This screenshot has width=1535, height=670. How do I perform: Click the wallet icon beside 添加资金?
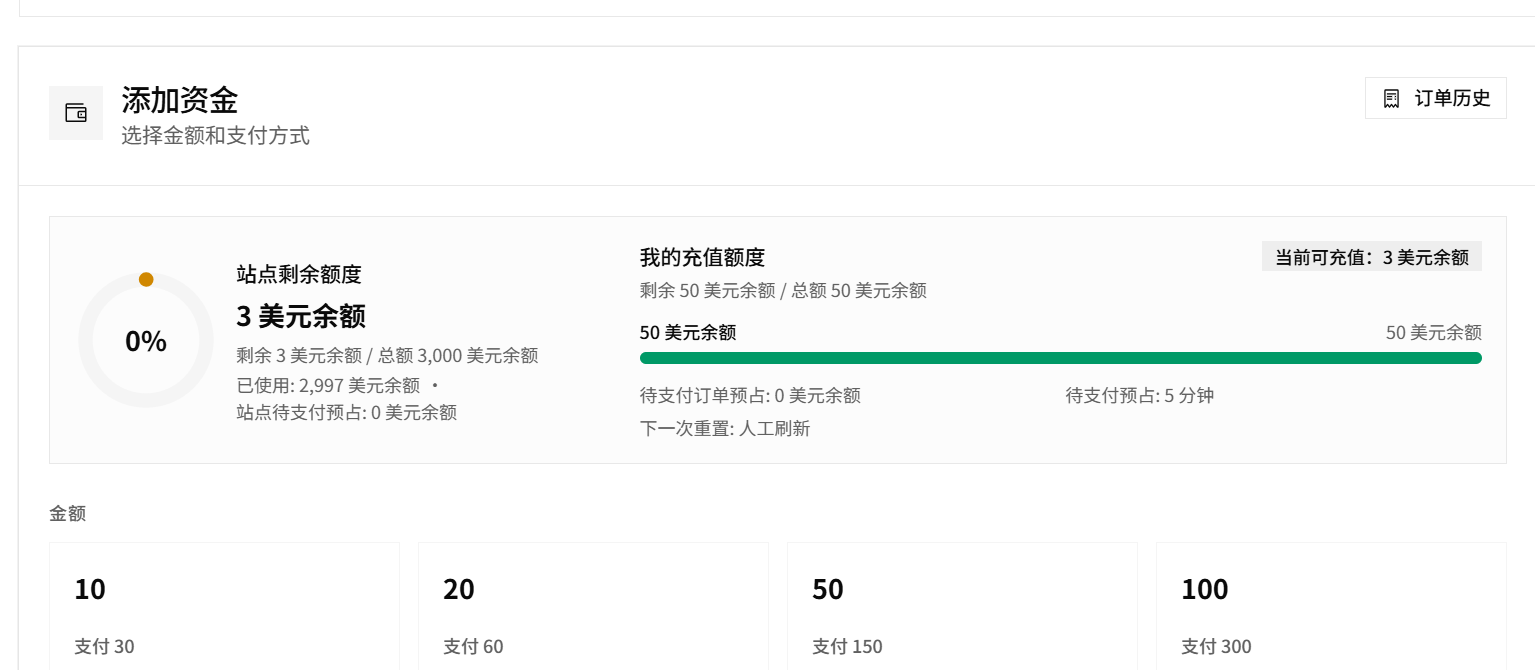[76, 113]
